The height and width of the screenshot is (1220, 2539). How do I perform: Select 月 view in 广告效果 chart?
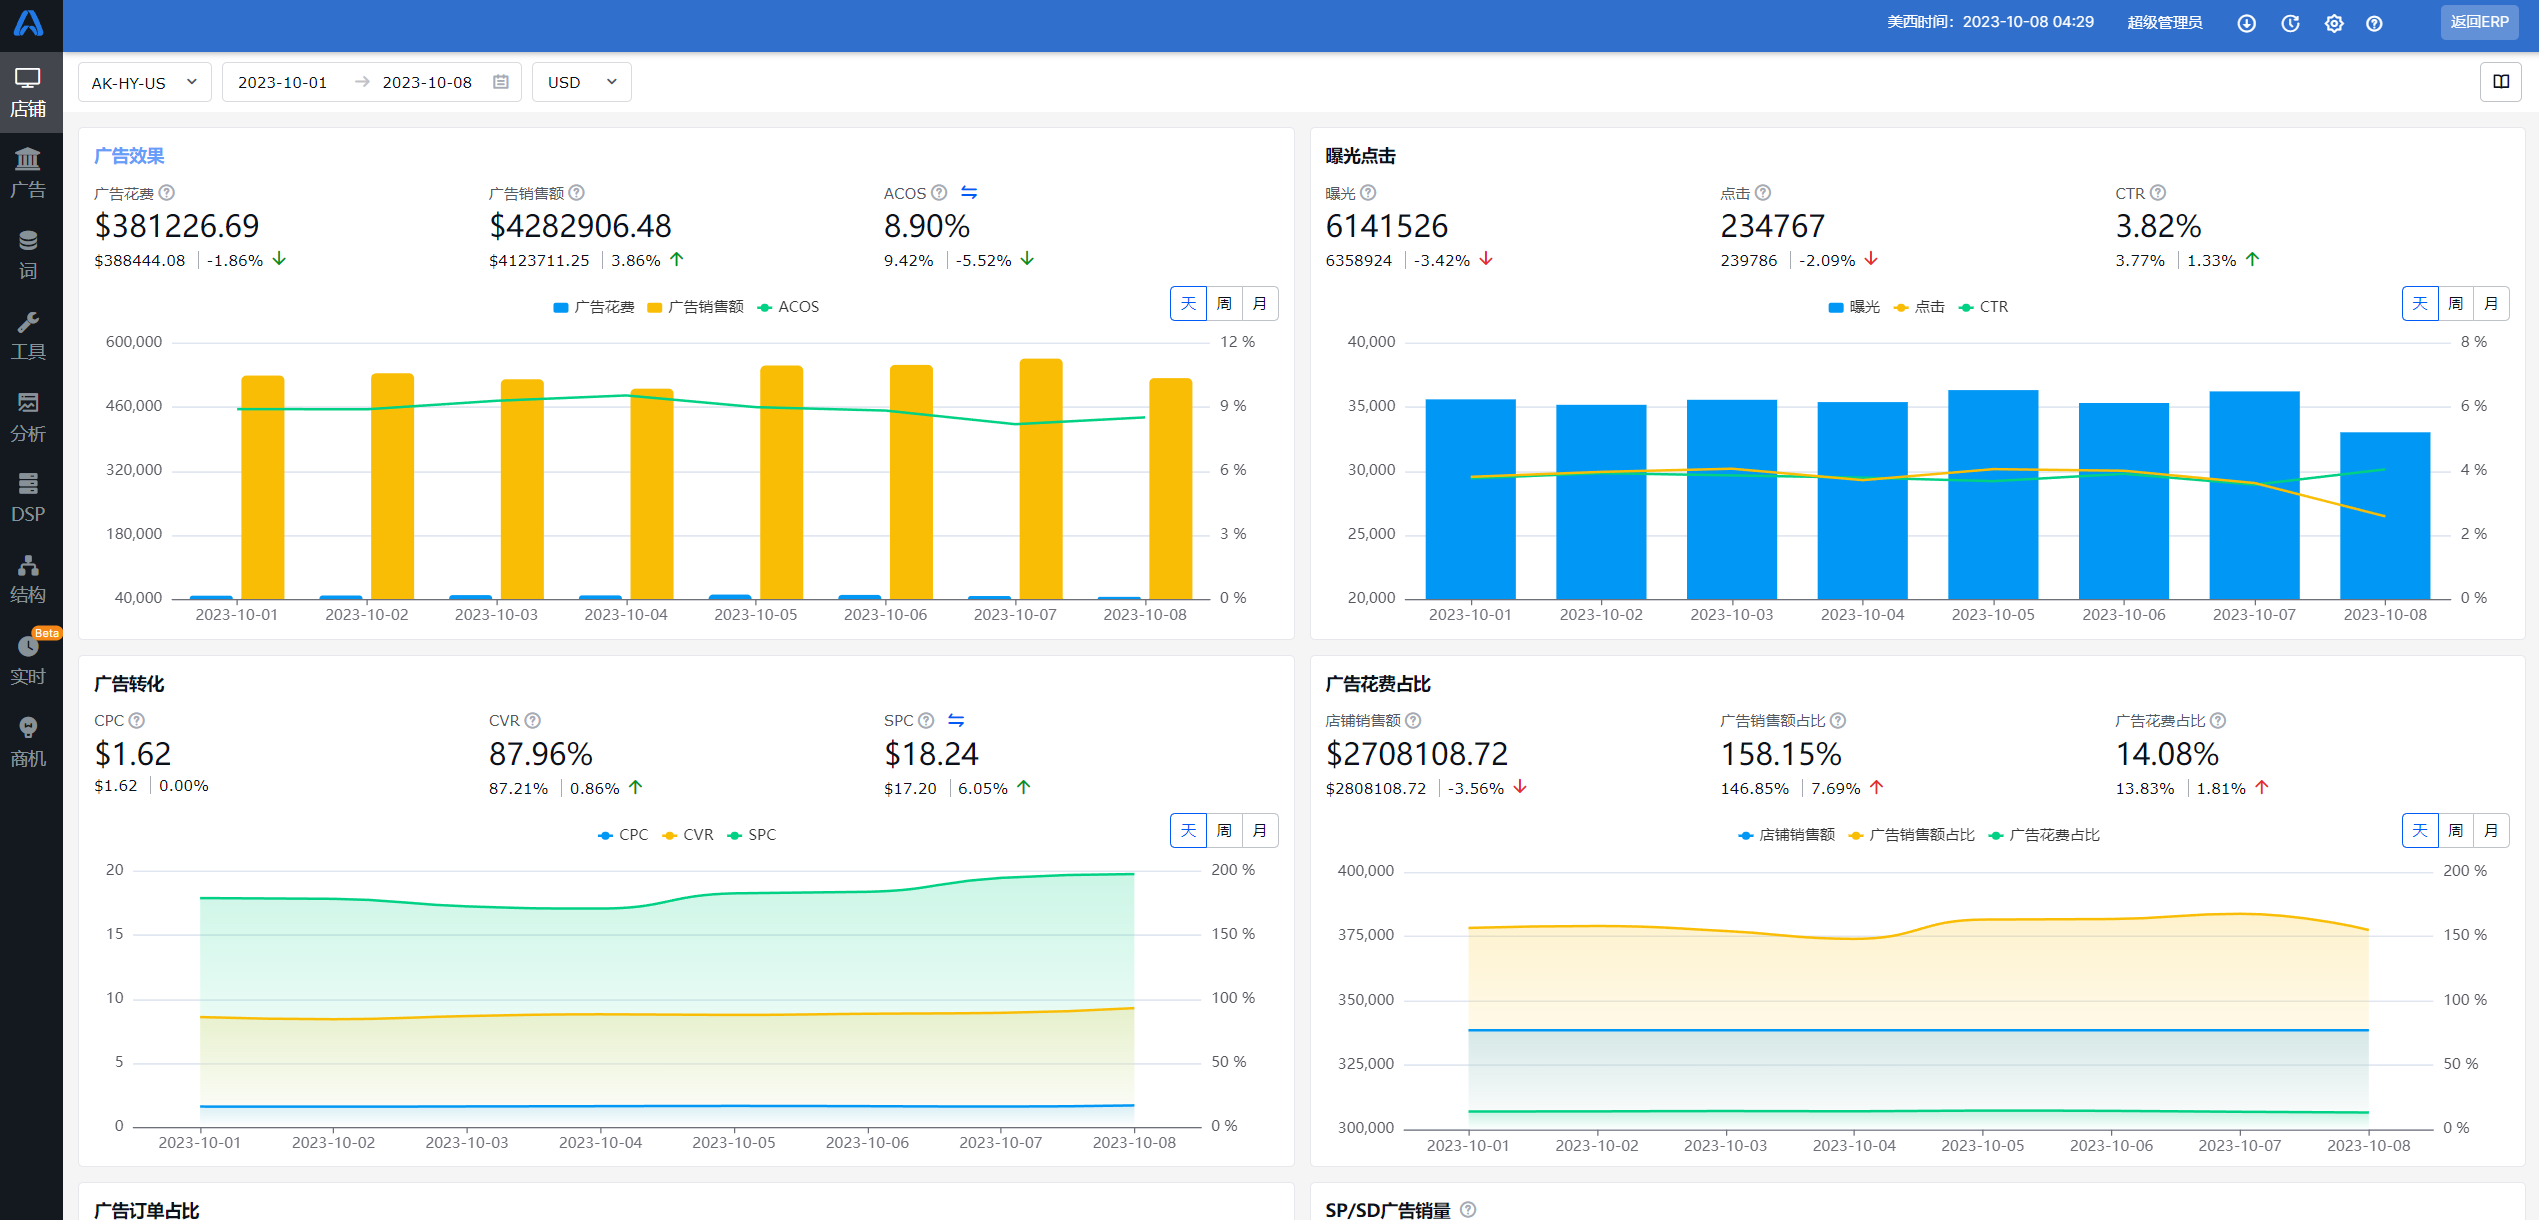(x=1260, y=303)
